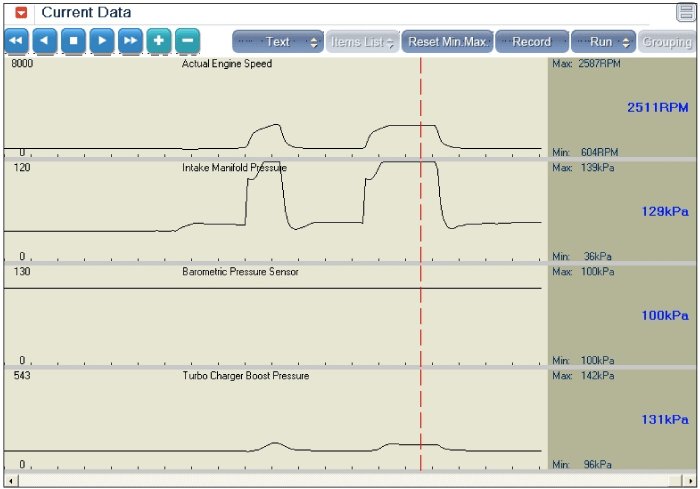Start playback with the play arrow button
This screenshot has width=700, height=489.
click(102, 41)
